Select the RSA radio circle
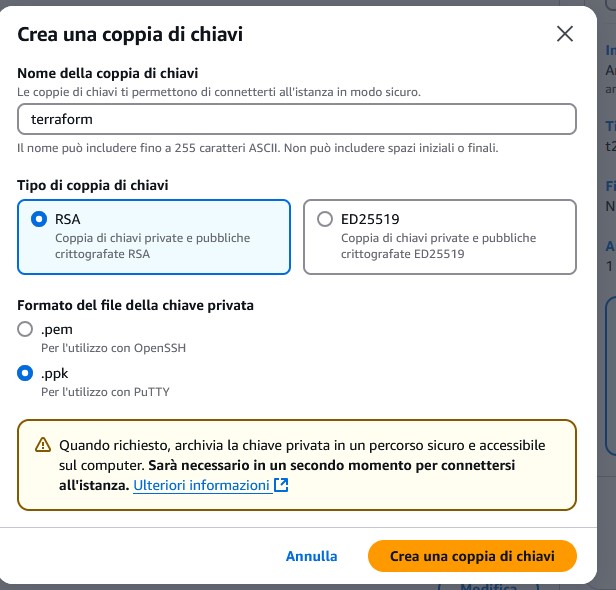The image size is (616, 590). (39, 219)
